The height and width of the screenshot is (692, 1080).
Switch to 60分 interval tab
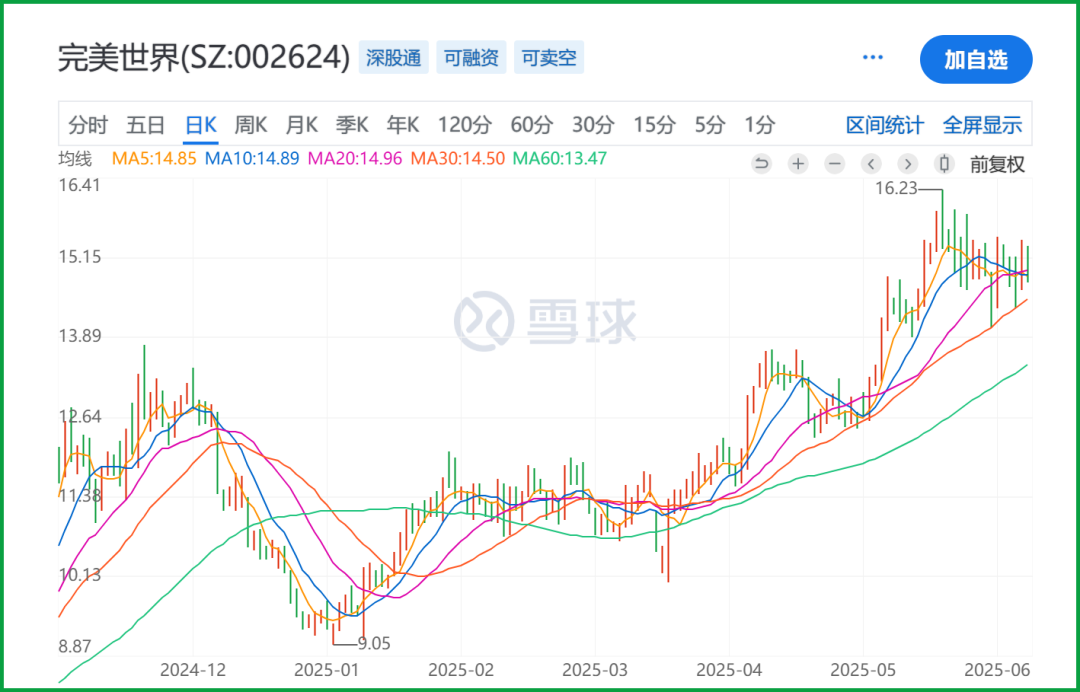(x=532, y=125)
